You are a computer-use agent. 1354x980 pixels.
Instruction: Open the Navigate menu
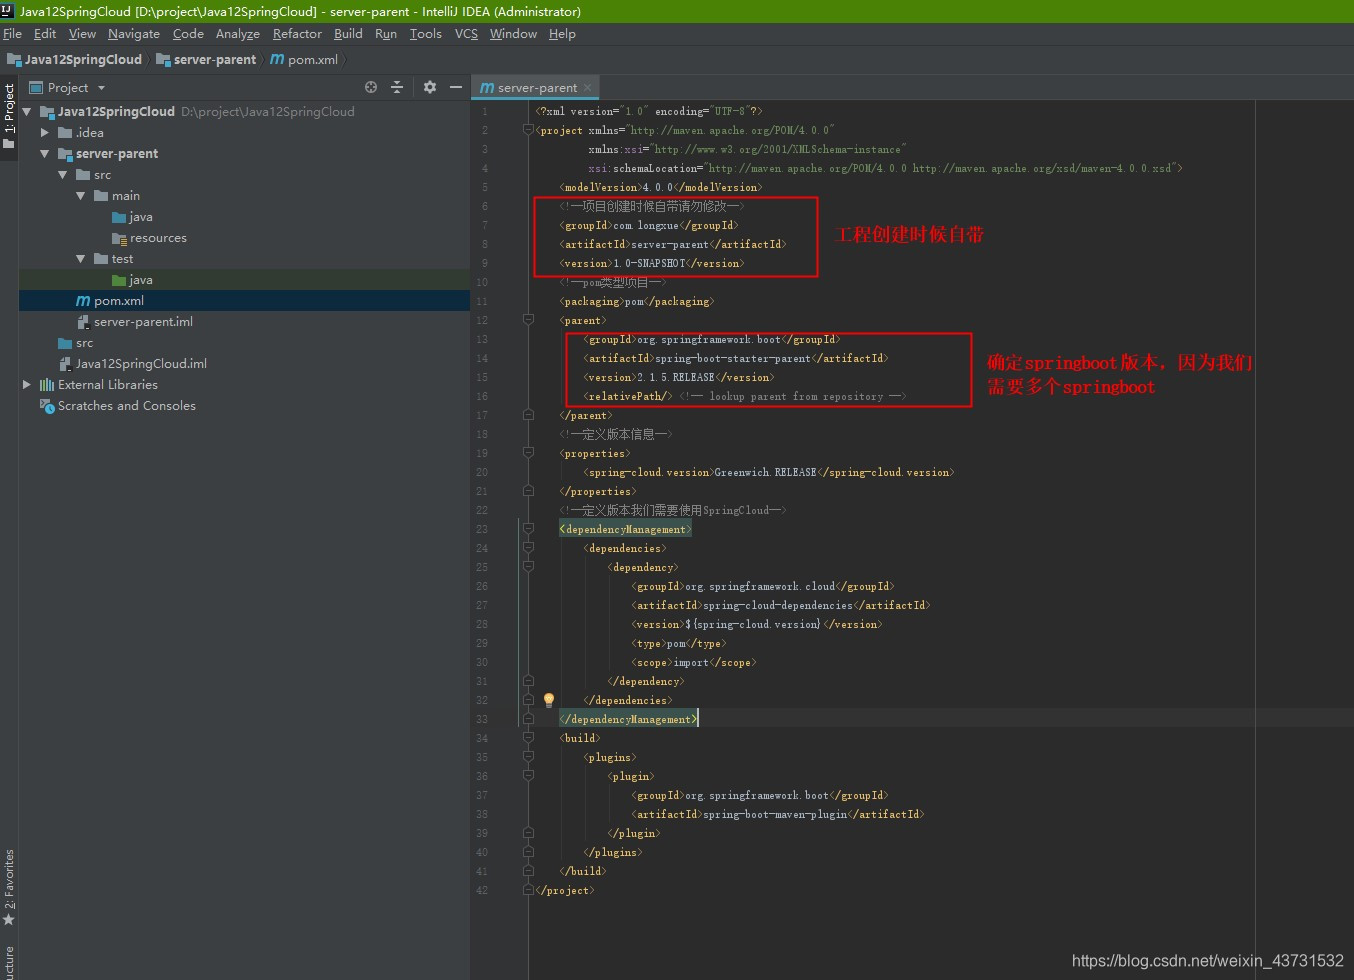[134, 34]
